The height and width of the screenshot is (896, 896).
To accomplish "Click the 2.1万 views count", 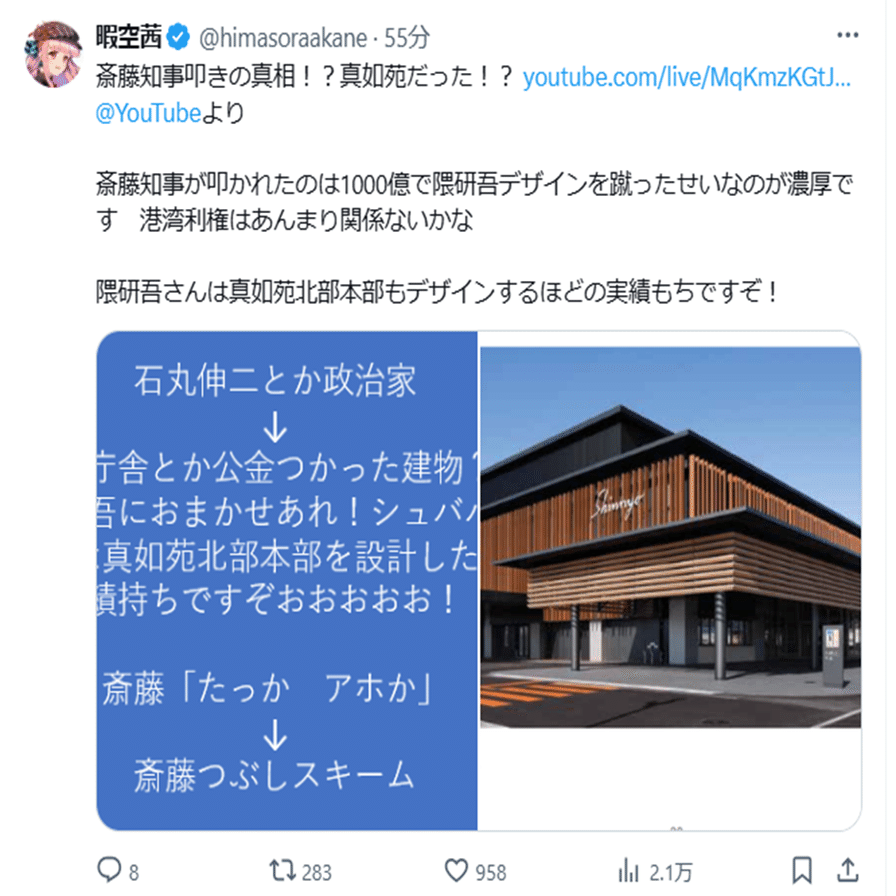I will [x=670, y=873].
